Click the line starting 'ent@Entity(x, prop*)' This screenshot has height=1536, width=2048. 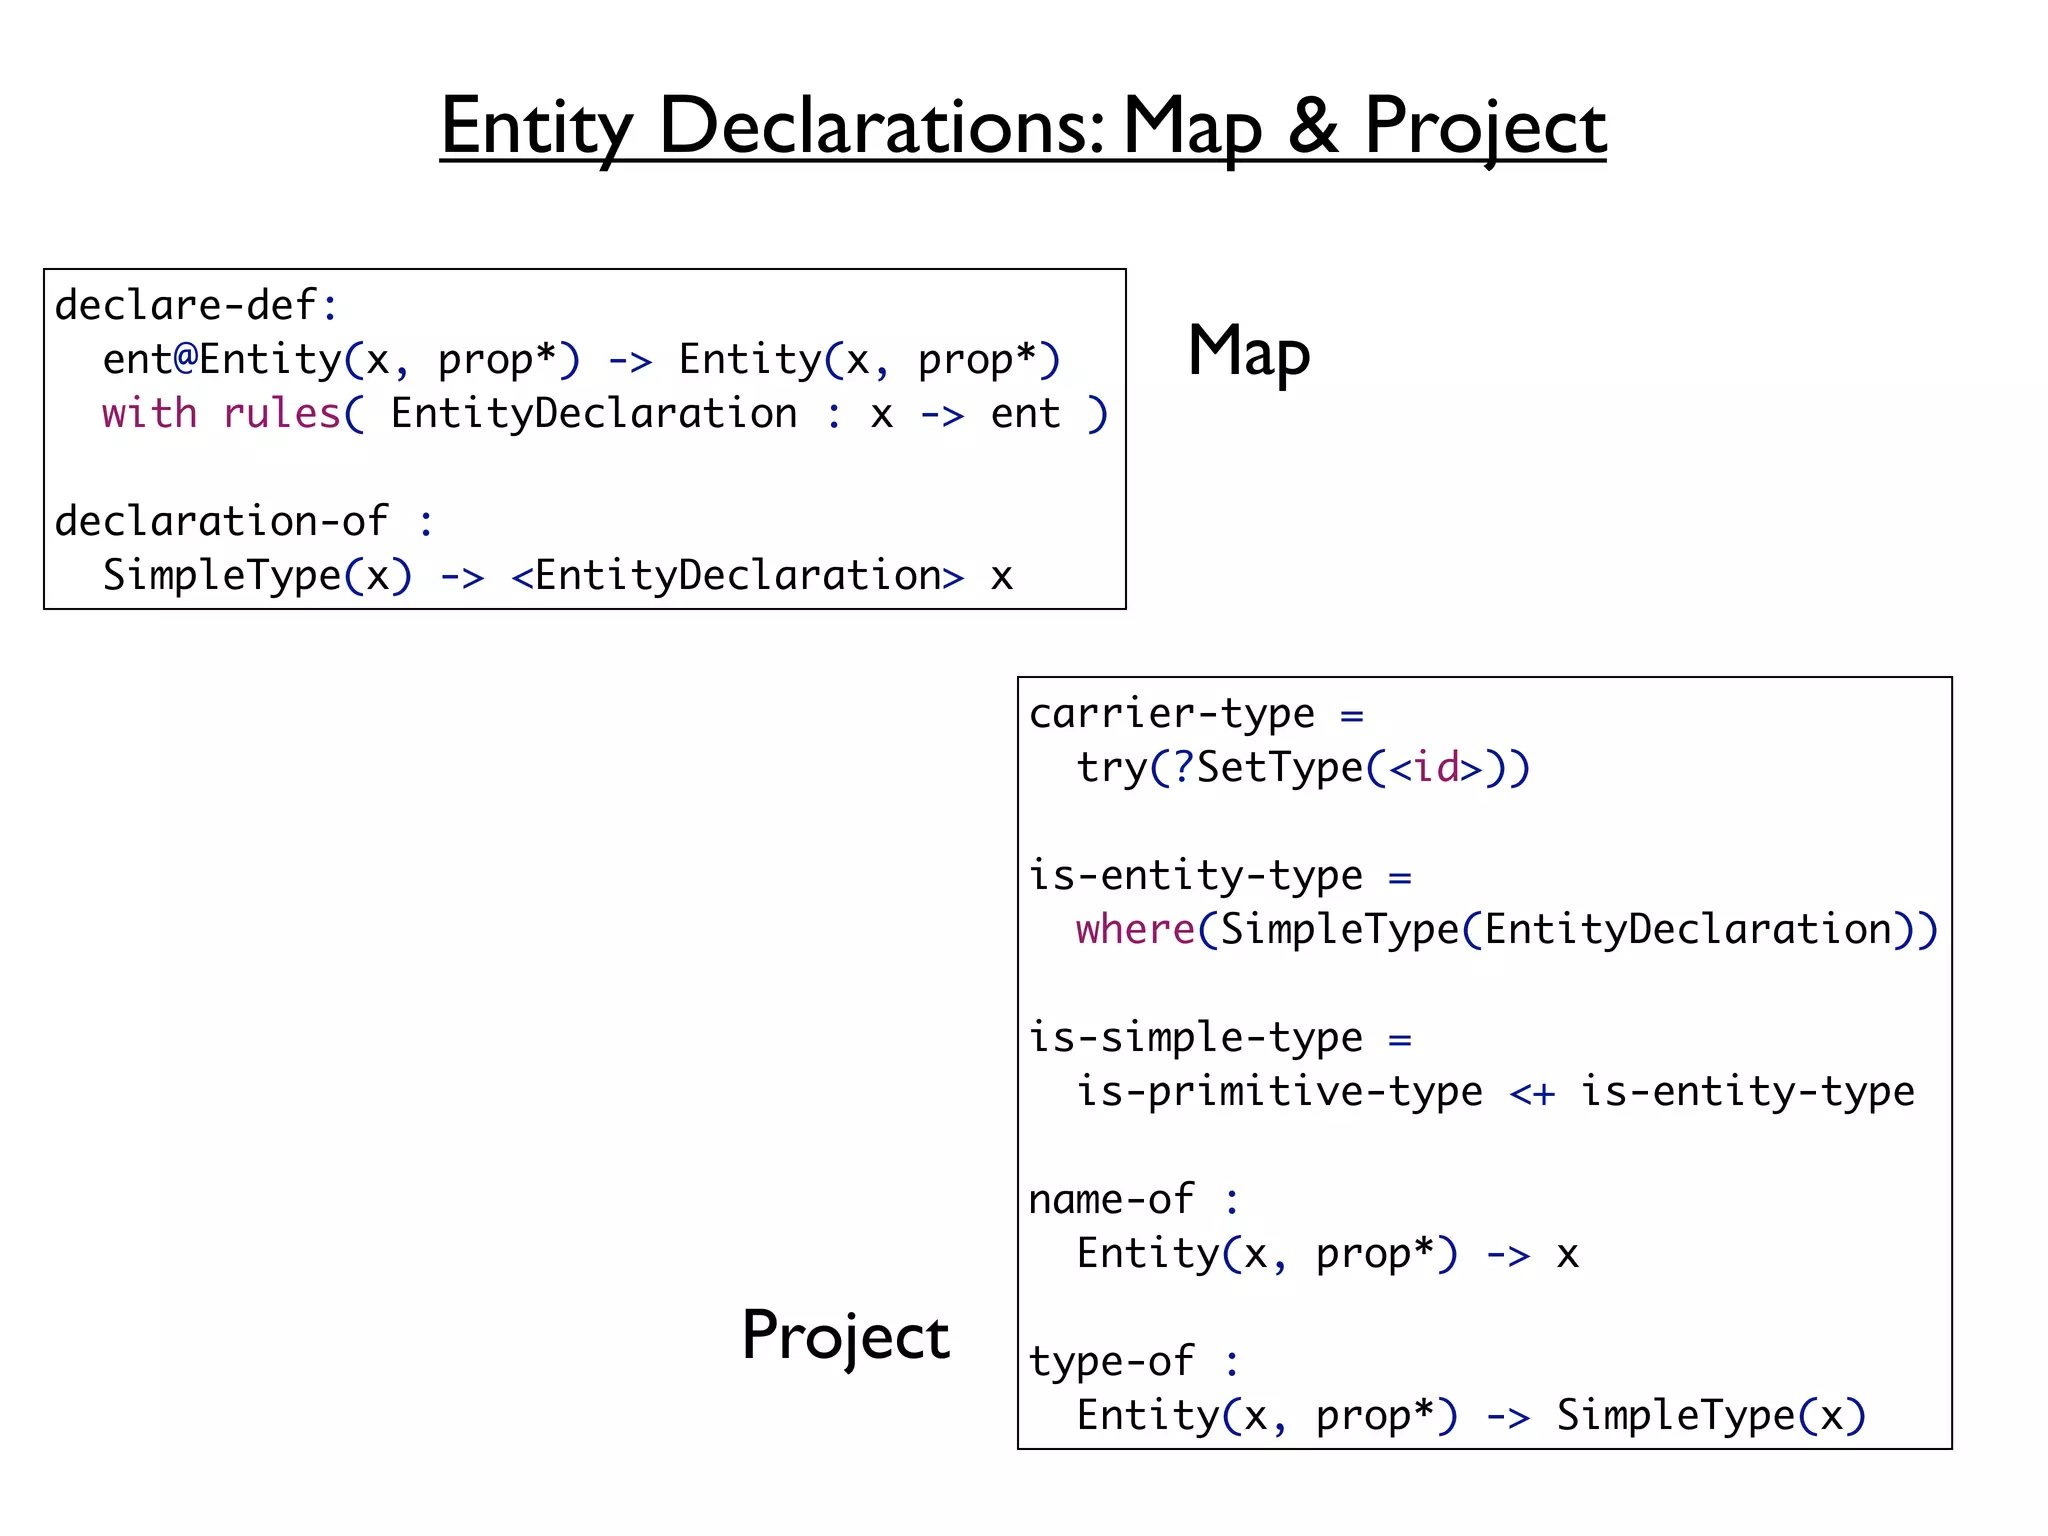click(581, 360)
